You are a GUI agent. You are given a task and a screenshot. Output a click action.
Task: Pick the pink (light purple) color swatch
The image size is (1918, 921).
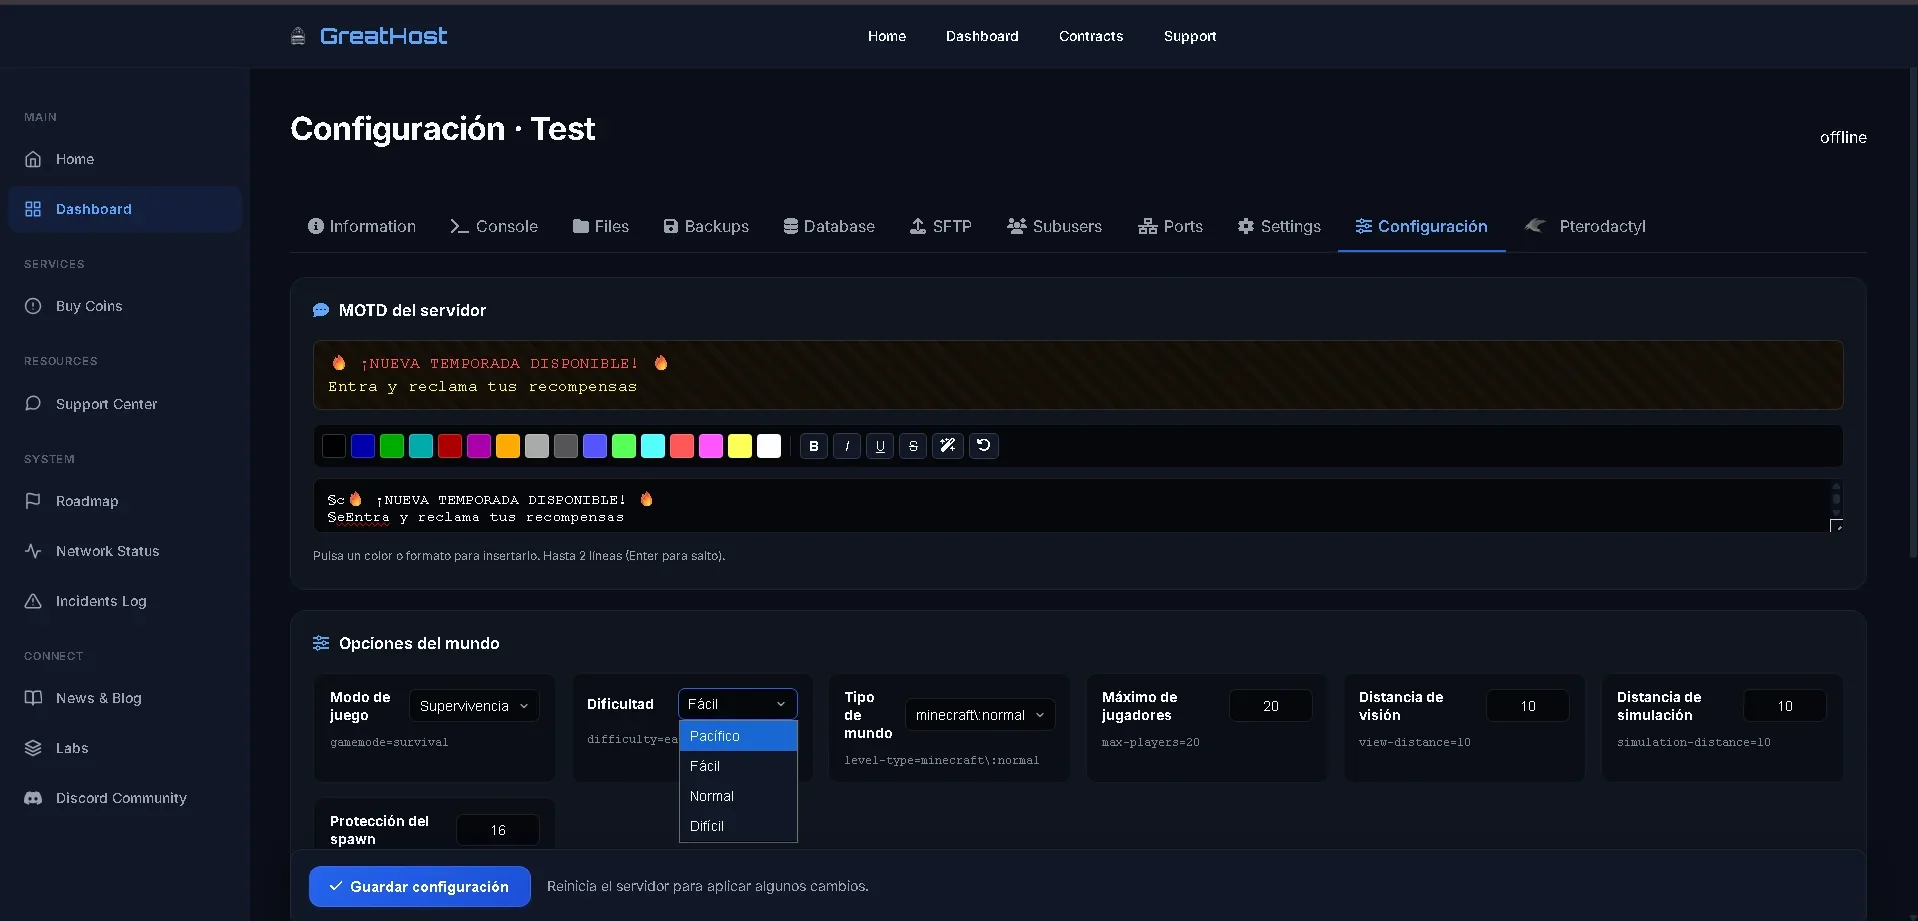click(711, 446)
